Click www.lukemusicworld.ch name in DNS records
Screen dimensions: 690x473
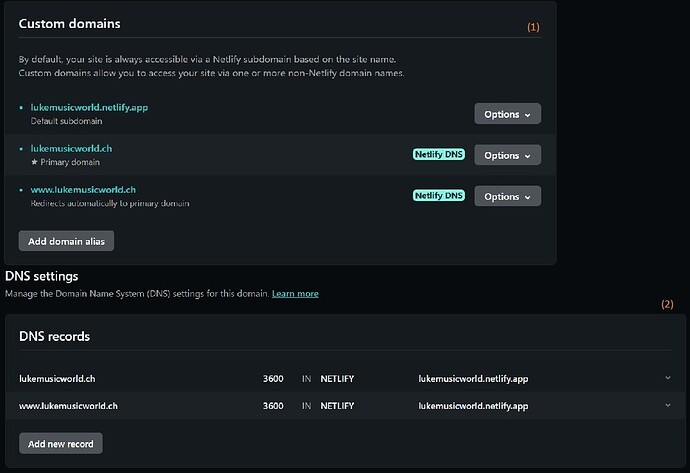[x=68, y=406]
